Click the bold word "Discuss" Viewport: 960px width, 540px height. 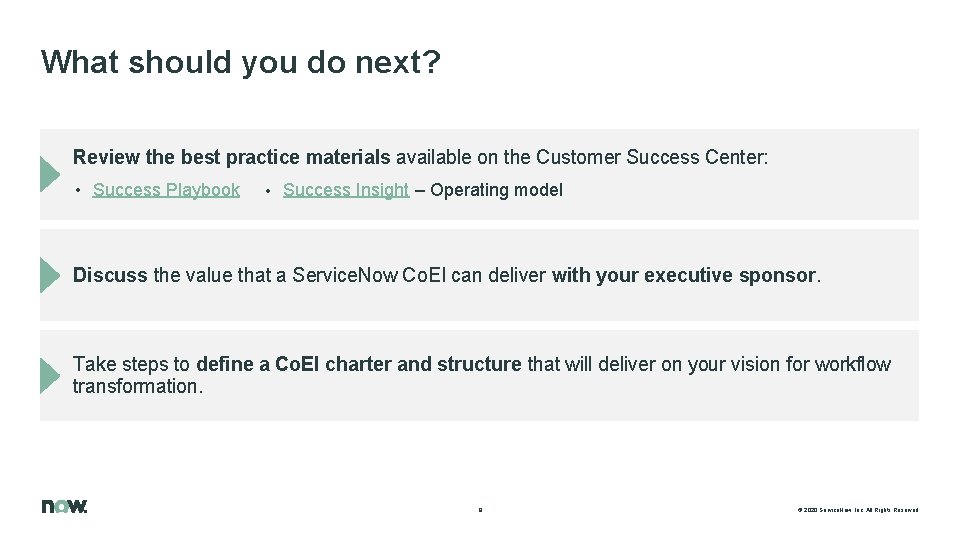[110, 275]
